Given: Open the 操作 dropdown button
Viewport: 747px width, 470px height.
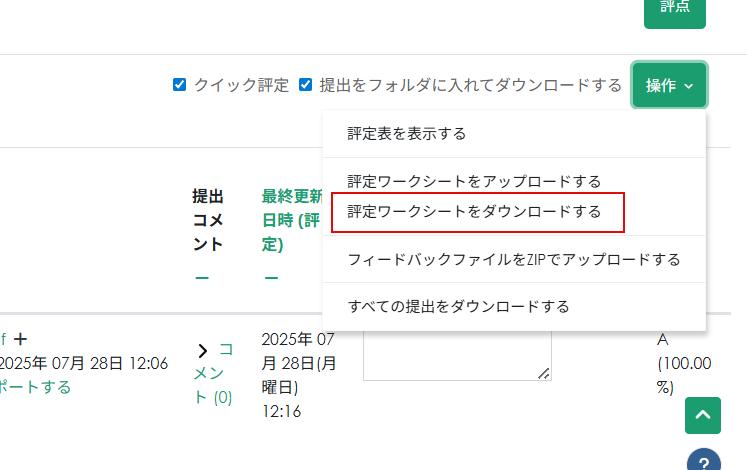Looking at the screenshot, I should coord(669,85).
